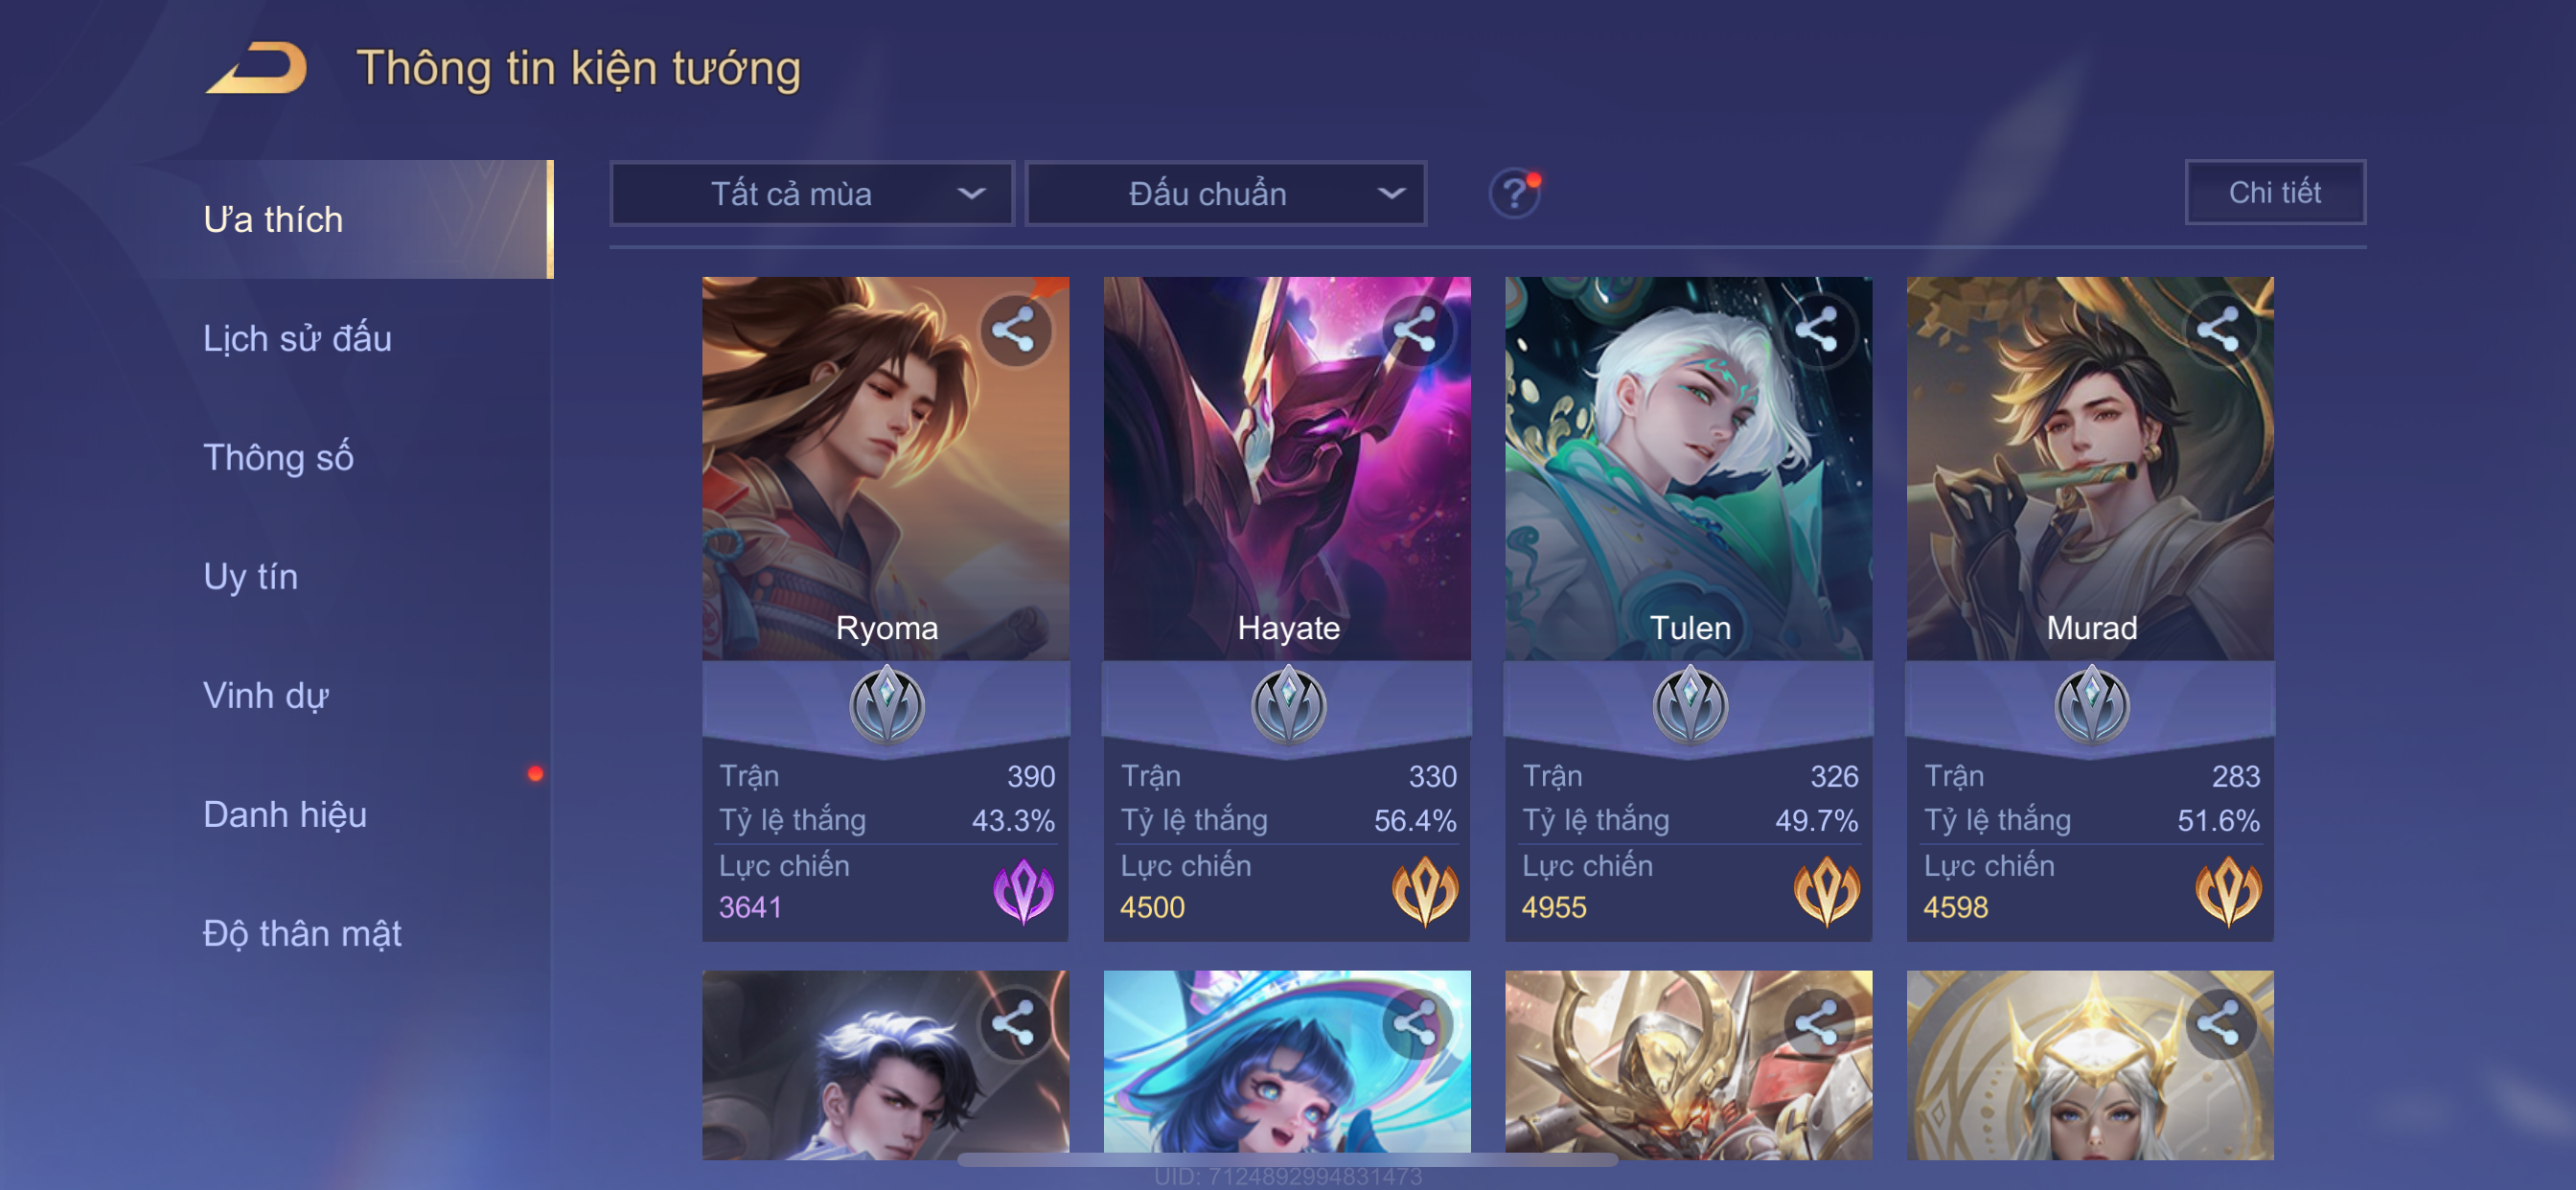Tap the golden back arrow icon
The width and height of the screenshot is (2576, 1190).
point(256,68)
